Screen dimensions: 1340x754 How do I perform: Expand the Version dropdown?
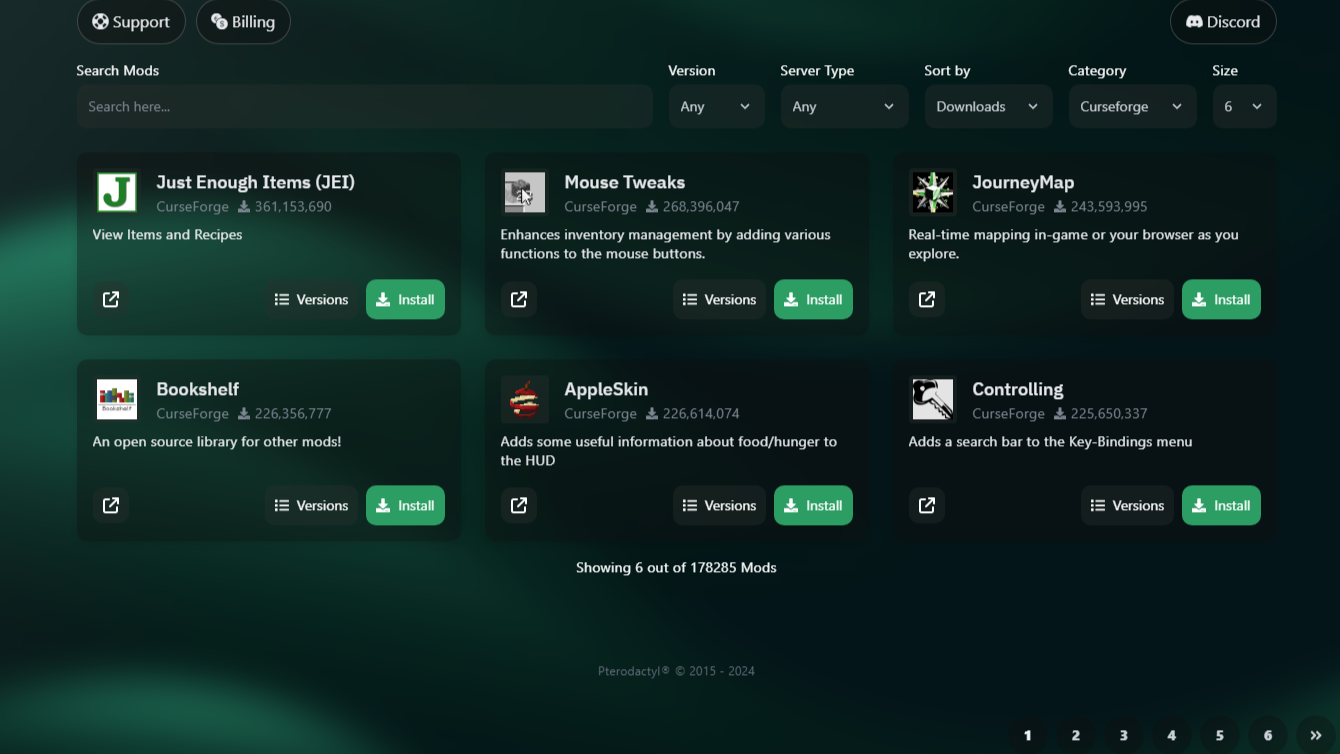(716, 107)
